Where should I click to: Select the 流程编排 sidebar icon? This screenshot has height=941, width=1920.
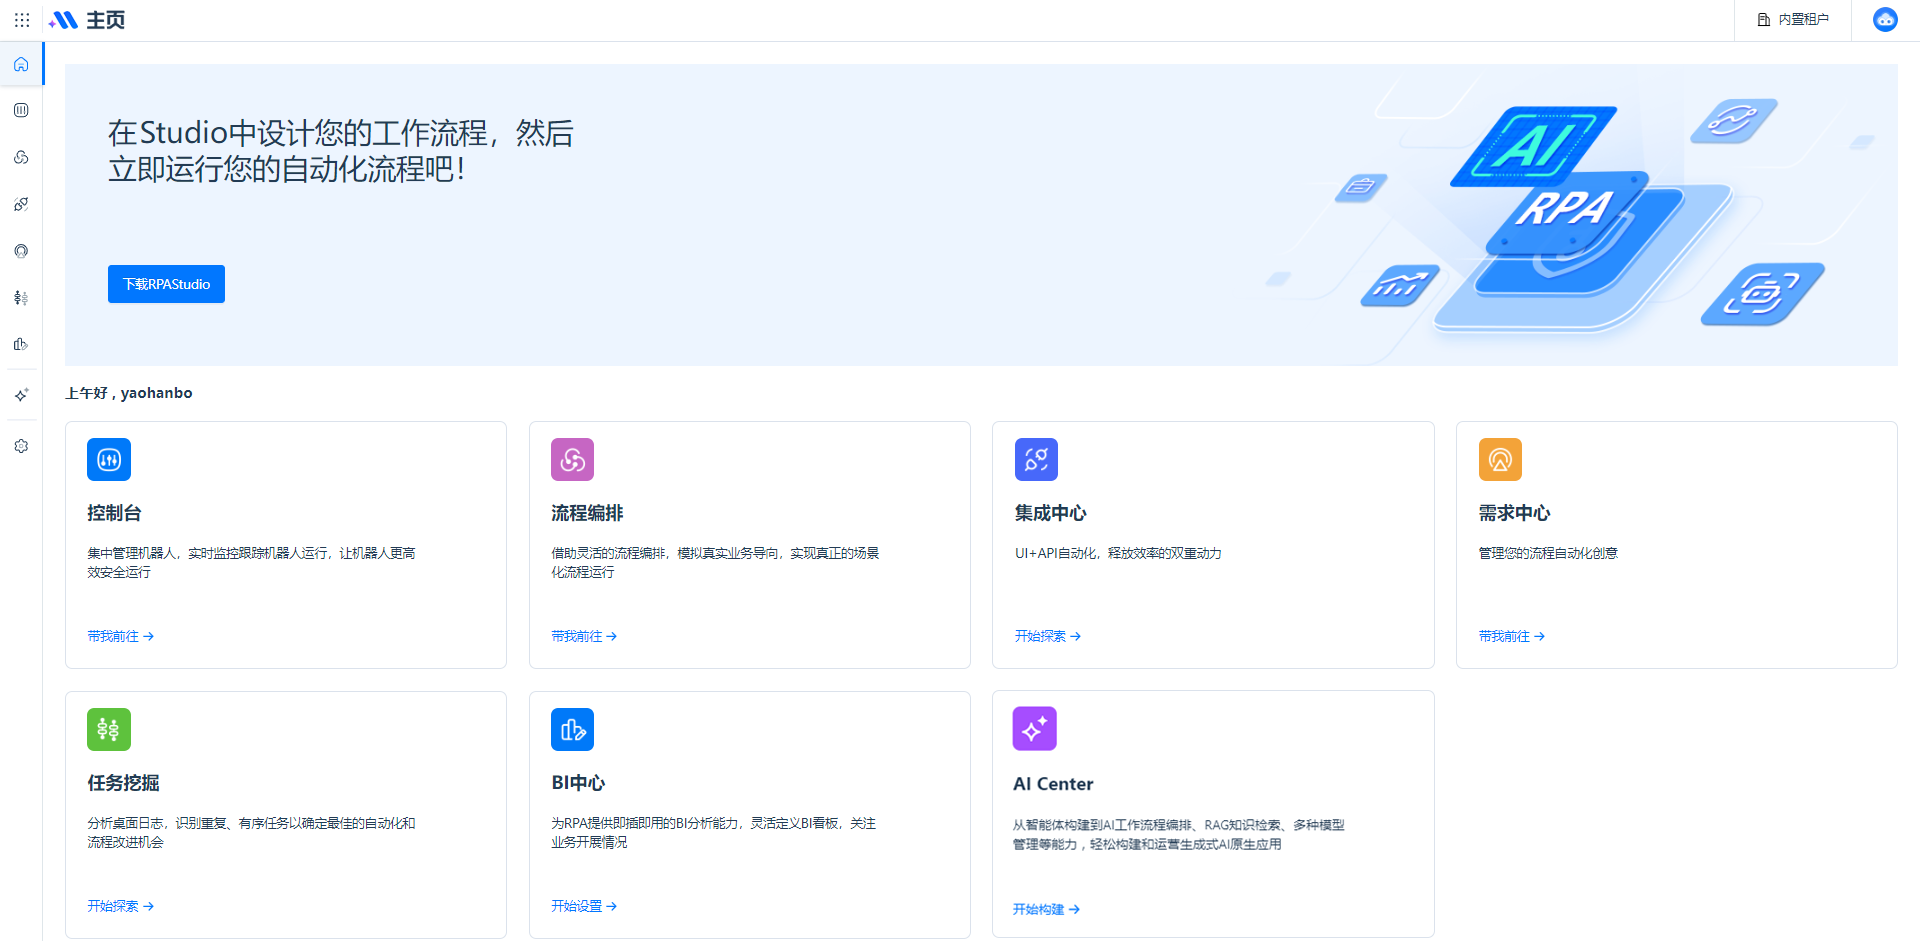point(21,157)
